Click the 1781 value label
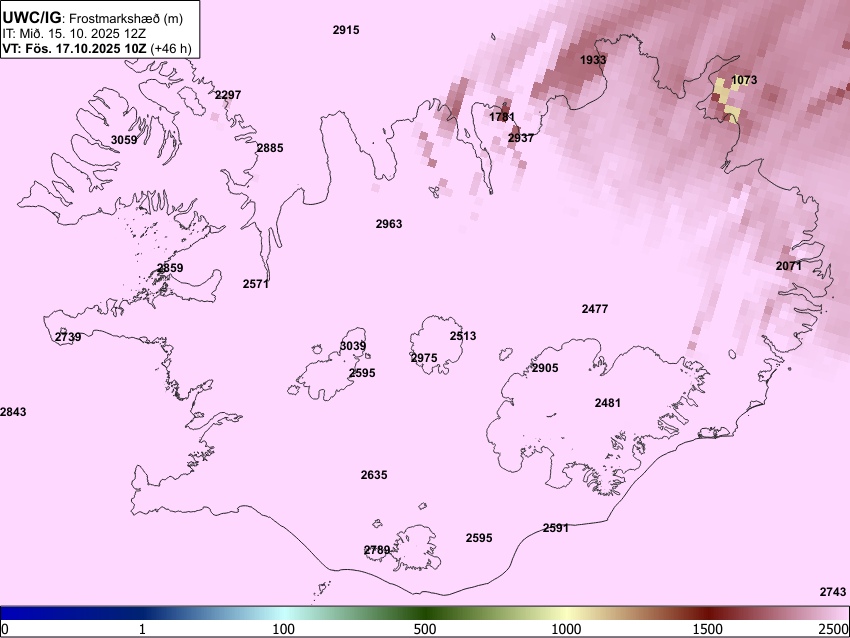 [x=502, y=117]
